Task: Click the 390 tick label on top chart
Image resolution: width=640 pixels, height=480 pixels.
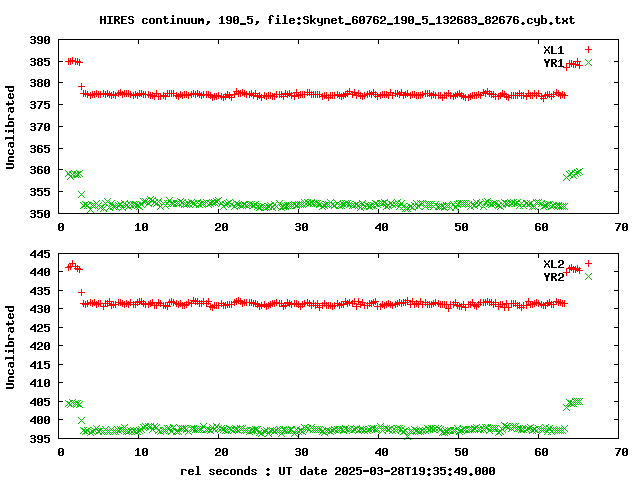Action: point(40,40)
